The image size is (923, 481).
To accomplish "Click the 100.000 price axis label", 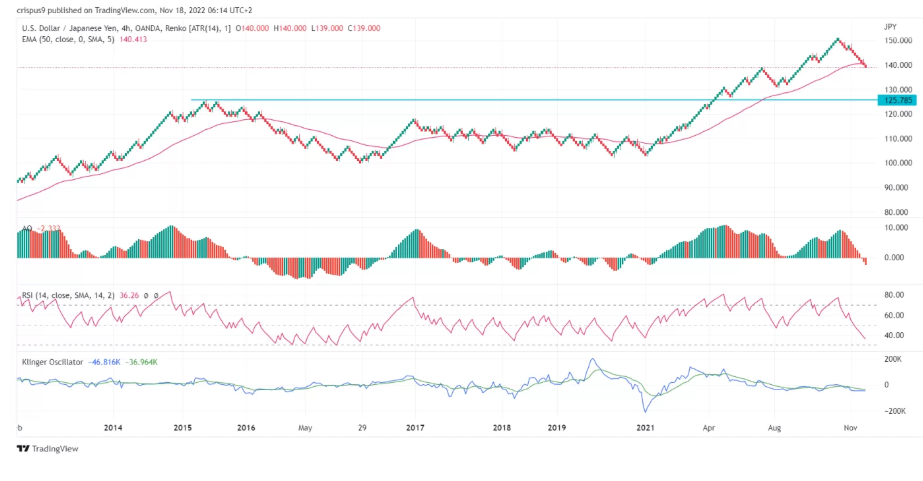I will pyautogui.click(x=895, y=163).
